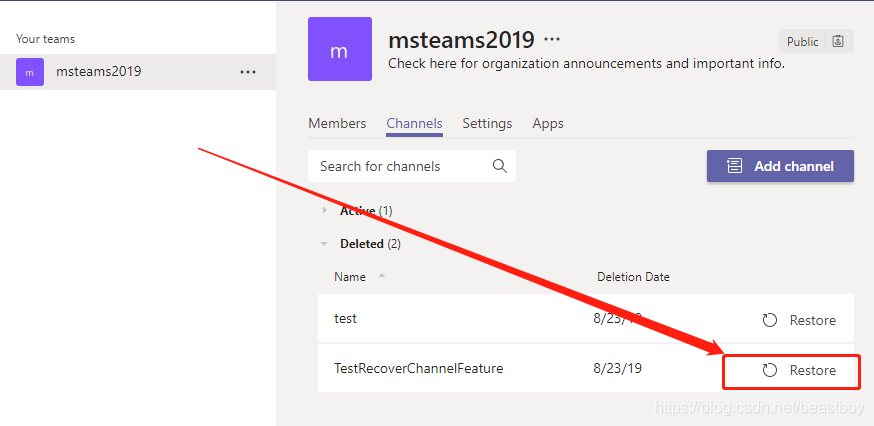The image size is (874, 426).
Task: Restore the TestRecoverChannelFeature channel
Action: tap(799, 370)
